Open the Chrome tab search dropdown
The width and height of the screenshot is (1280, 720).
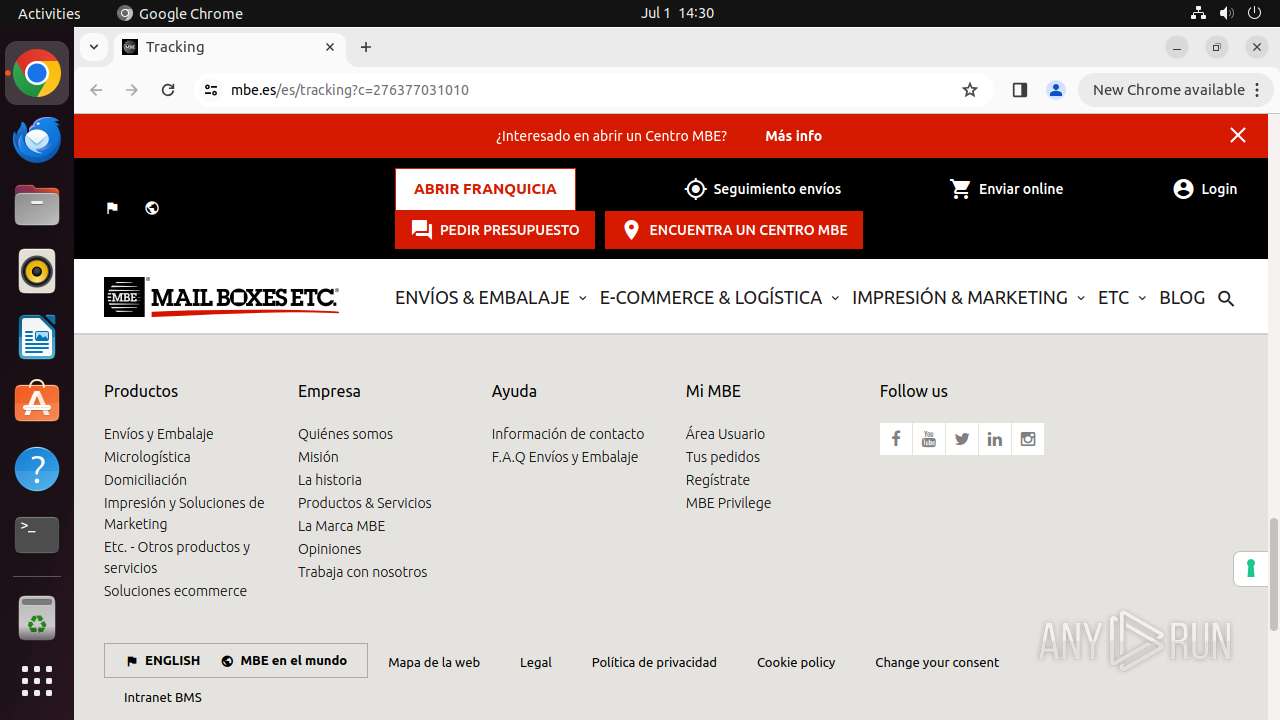(x=93, y=47)
